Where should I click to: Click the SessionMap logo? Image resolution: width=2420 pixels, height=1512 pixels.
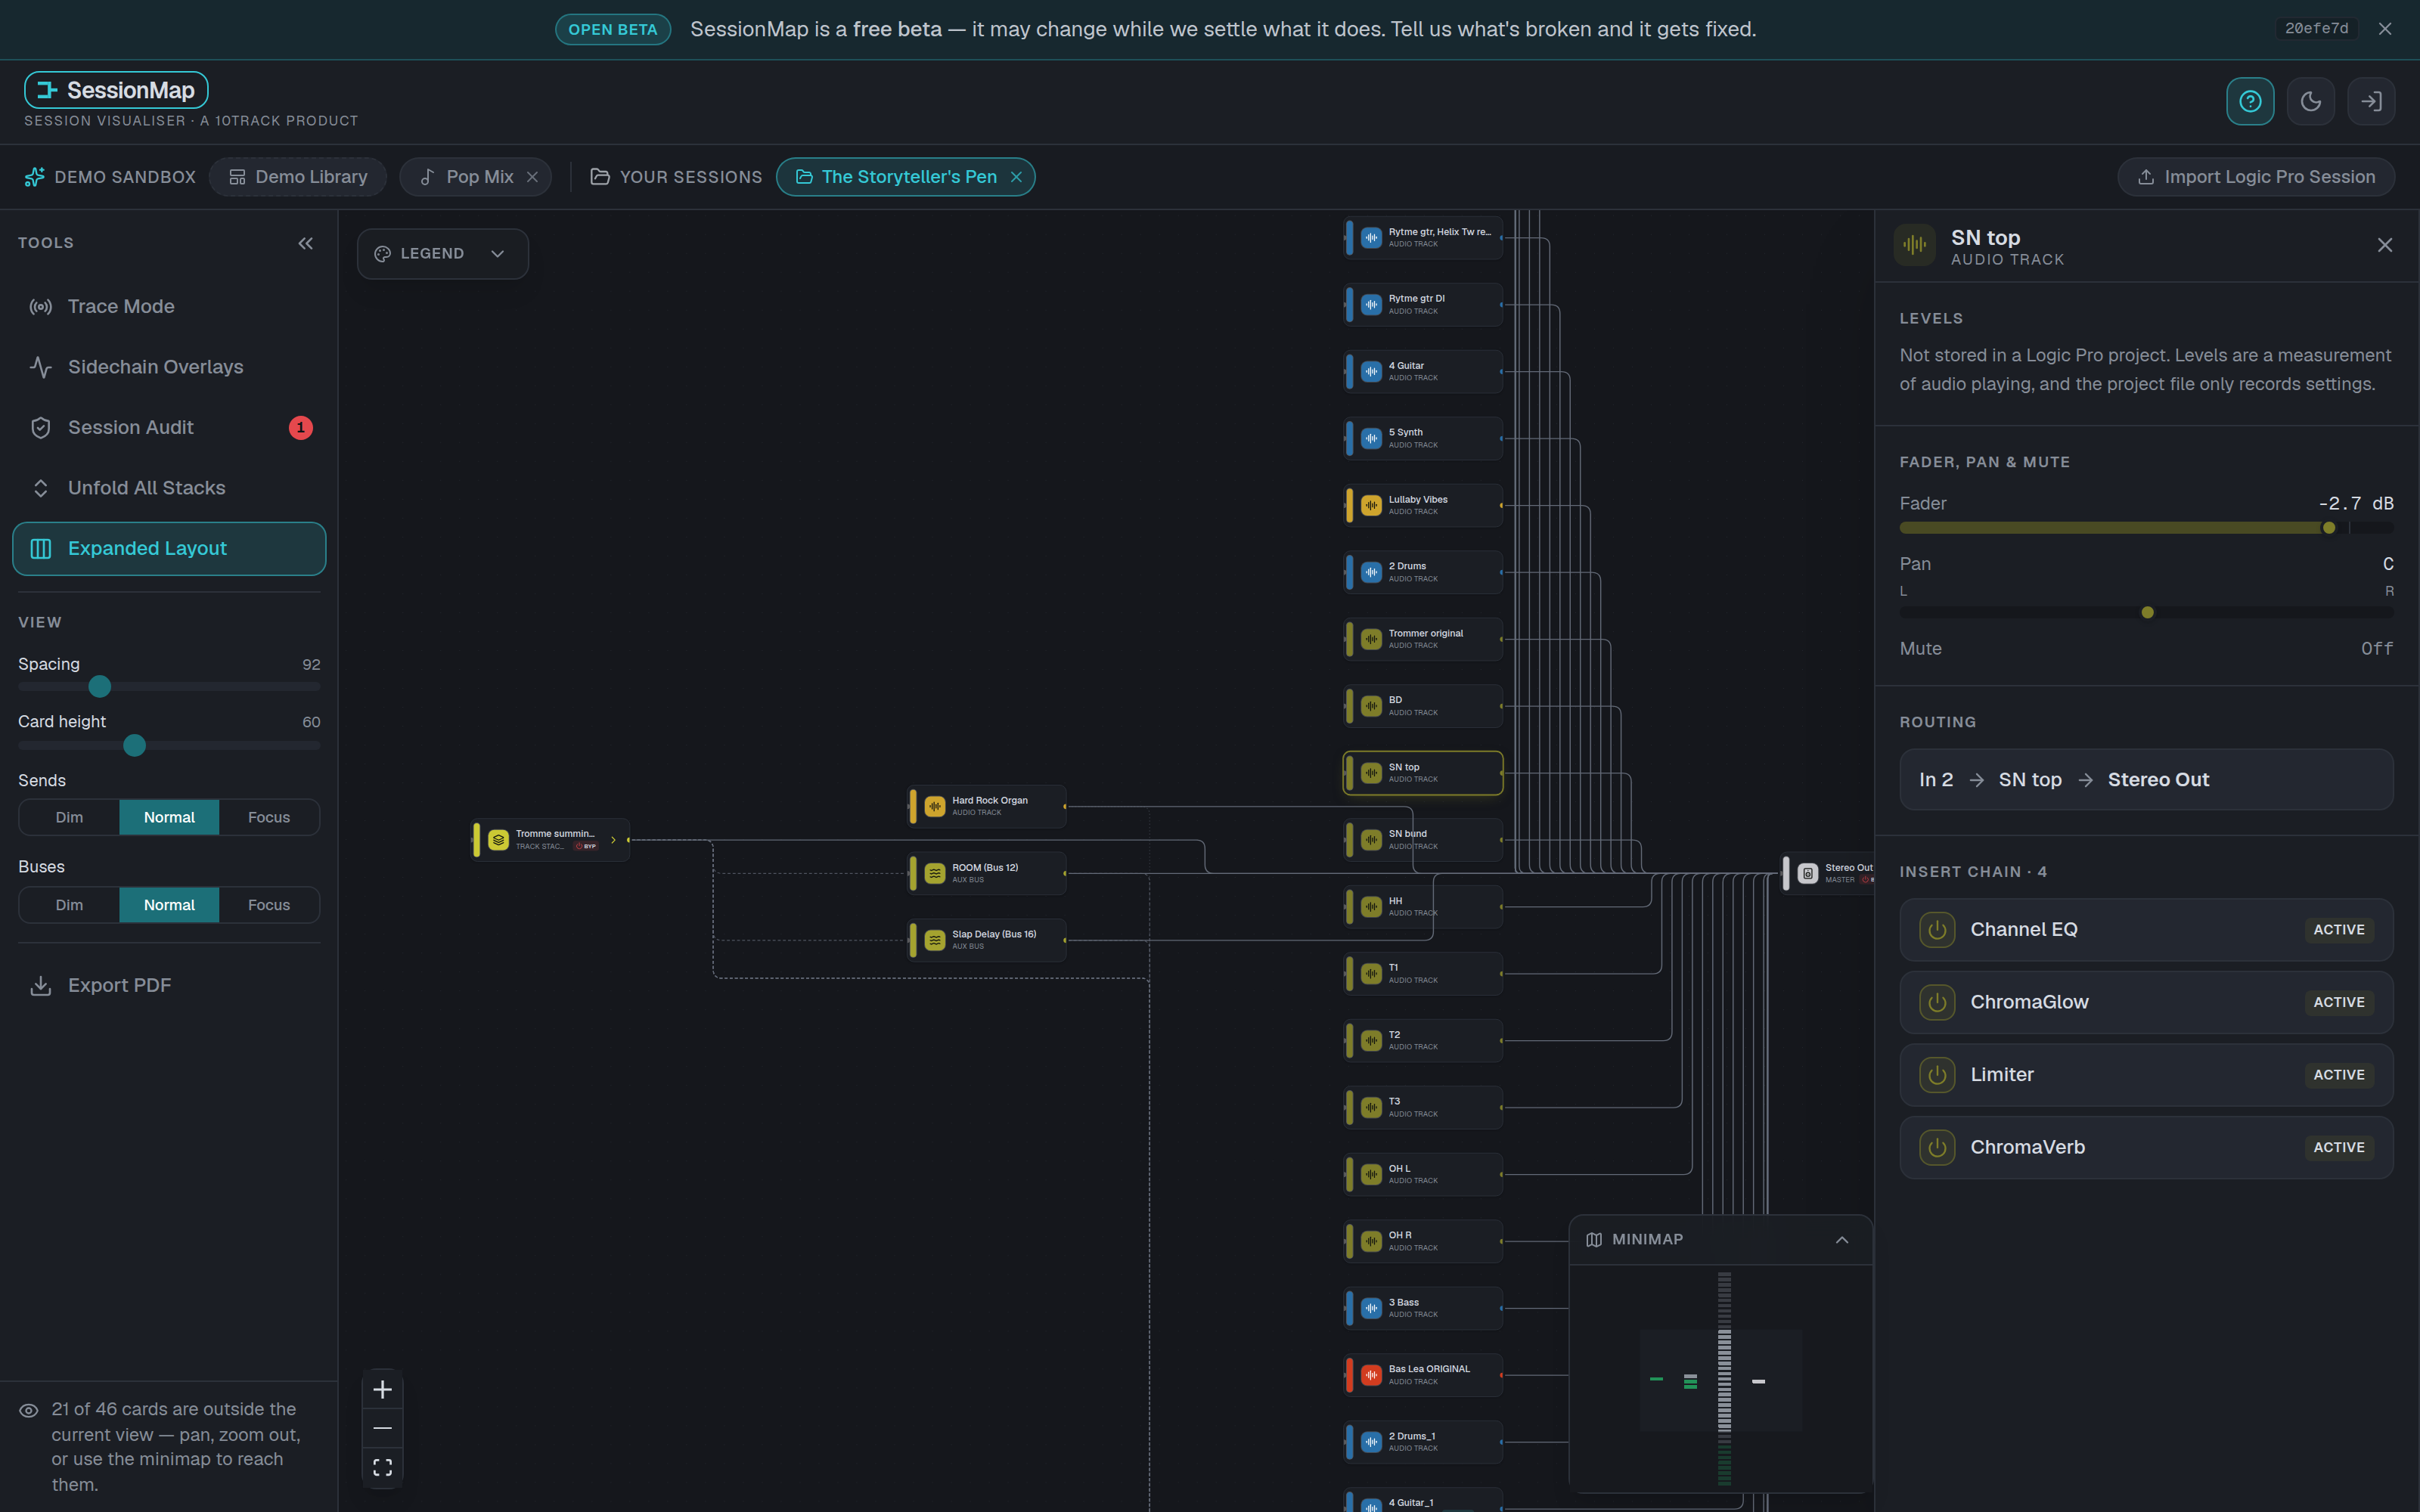tap(116, 90)
